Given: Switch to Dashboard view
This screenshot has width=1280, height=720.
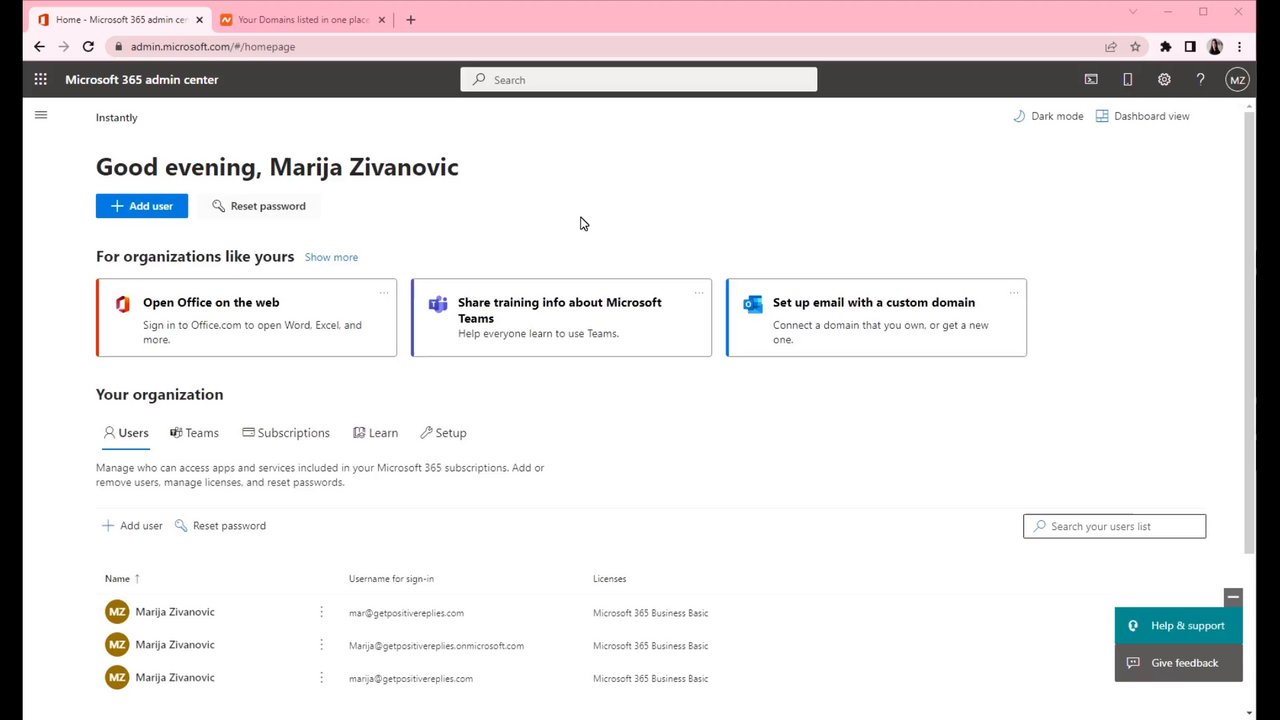Looking at the screenshot, I should click(x=1142, y=116).
